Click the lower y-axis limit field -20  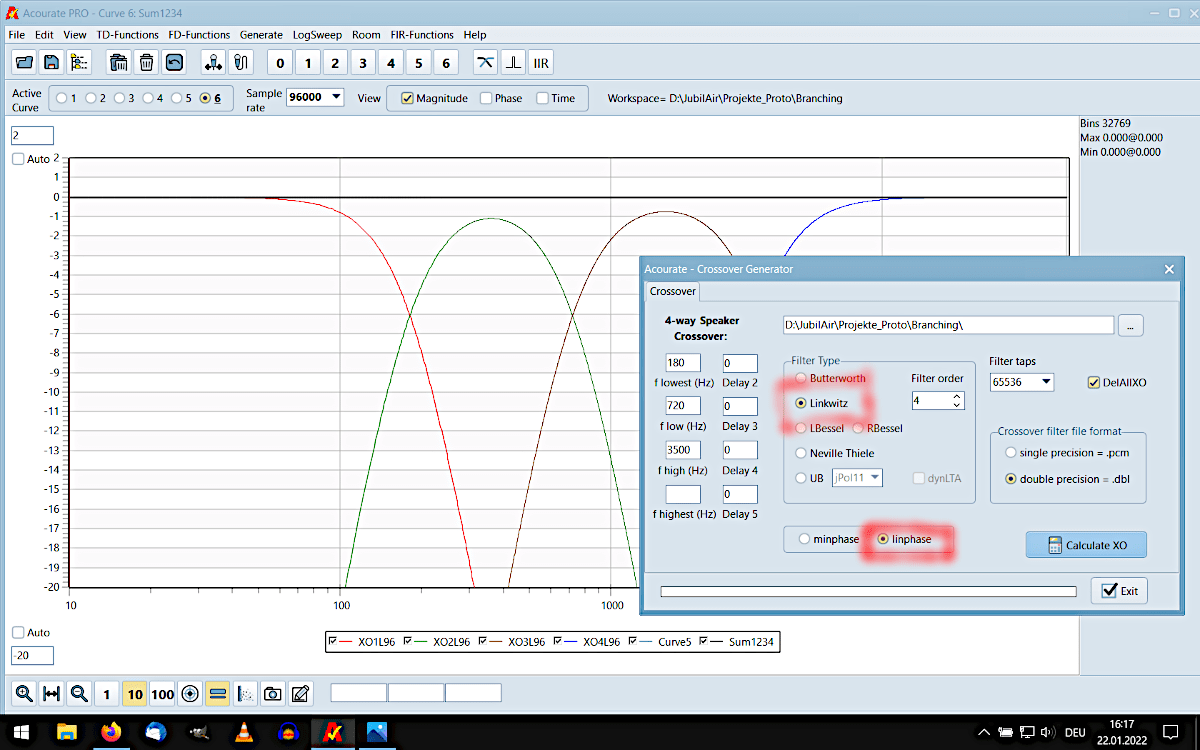[32, 656]
